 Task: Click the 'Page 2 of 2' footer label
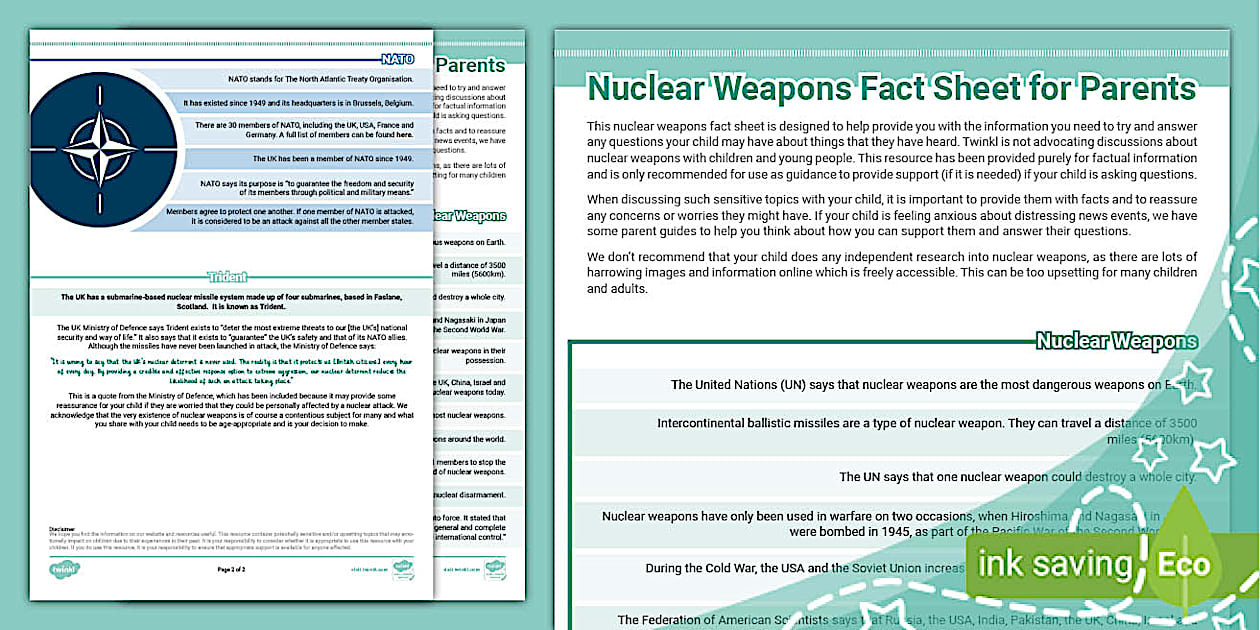[x=230, y=570]
